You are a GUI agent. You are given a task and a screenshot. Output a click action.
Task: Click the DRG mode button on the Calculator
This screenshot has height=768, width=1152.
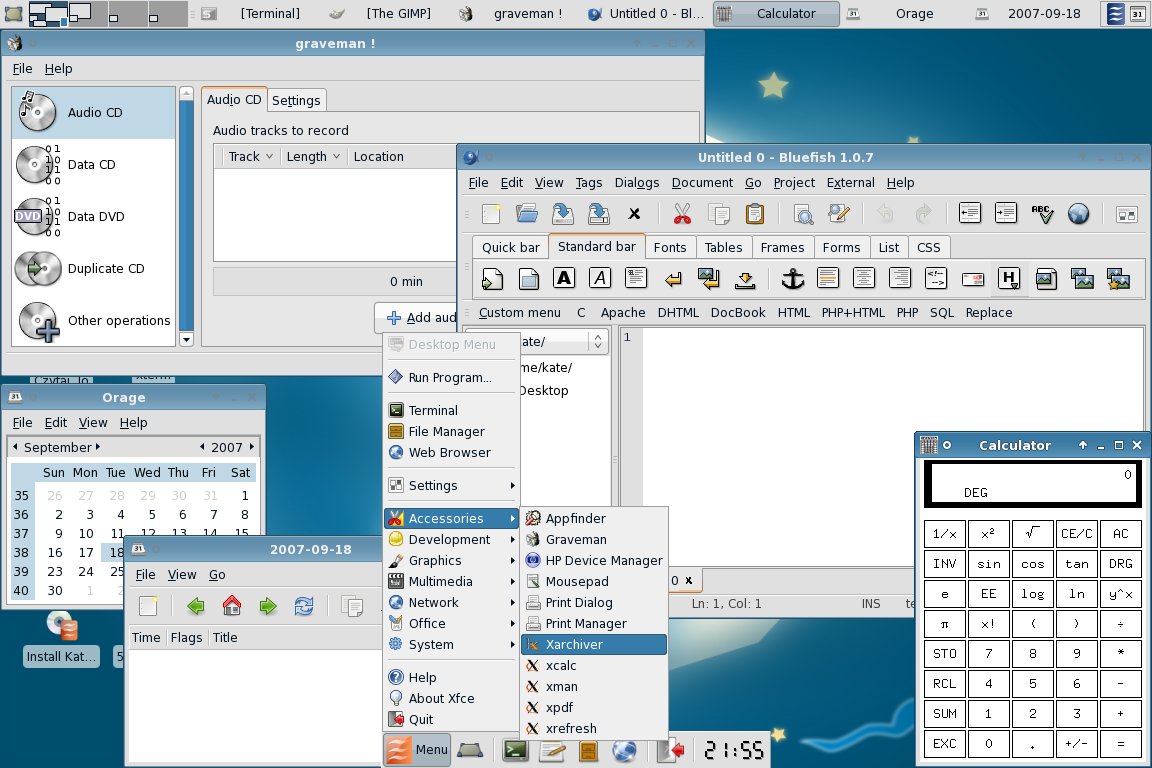[x=1120, y=564]
